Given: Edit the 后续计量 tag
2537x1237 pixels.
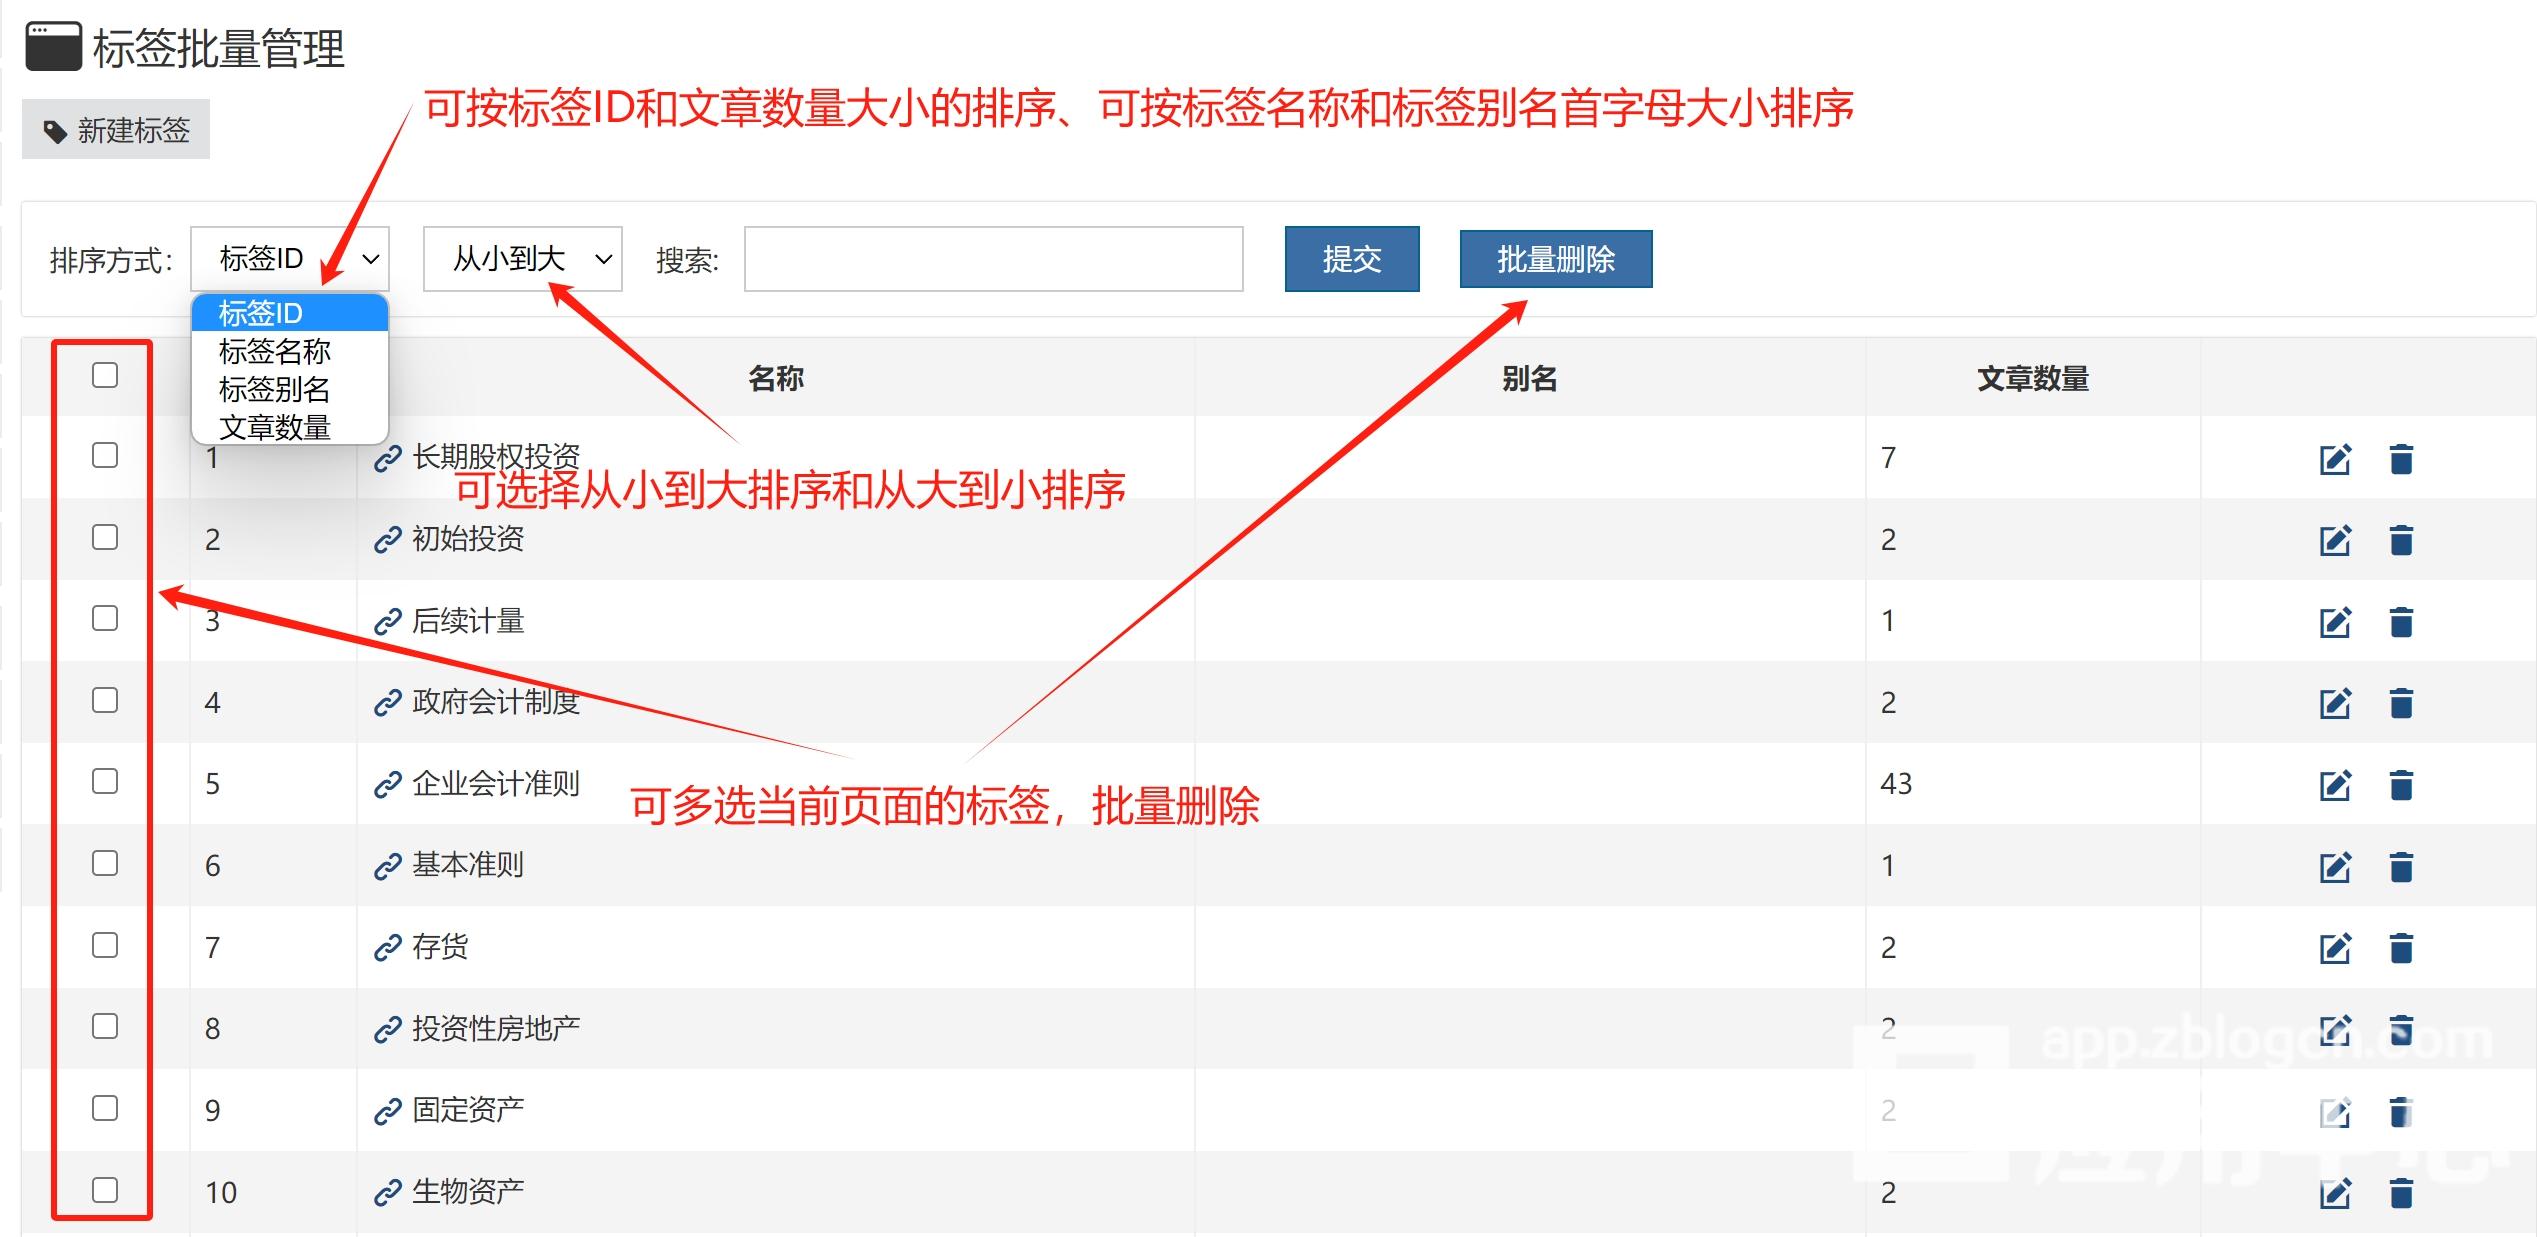Looking at the screenshot, I should (x=2334, y=622).
